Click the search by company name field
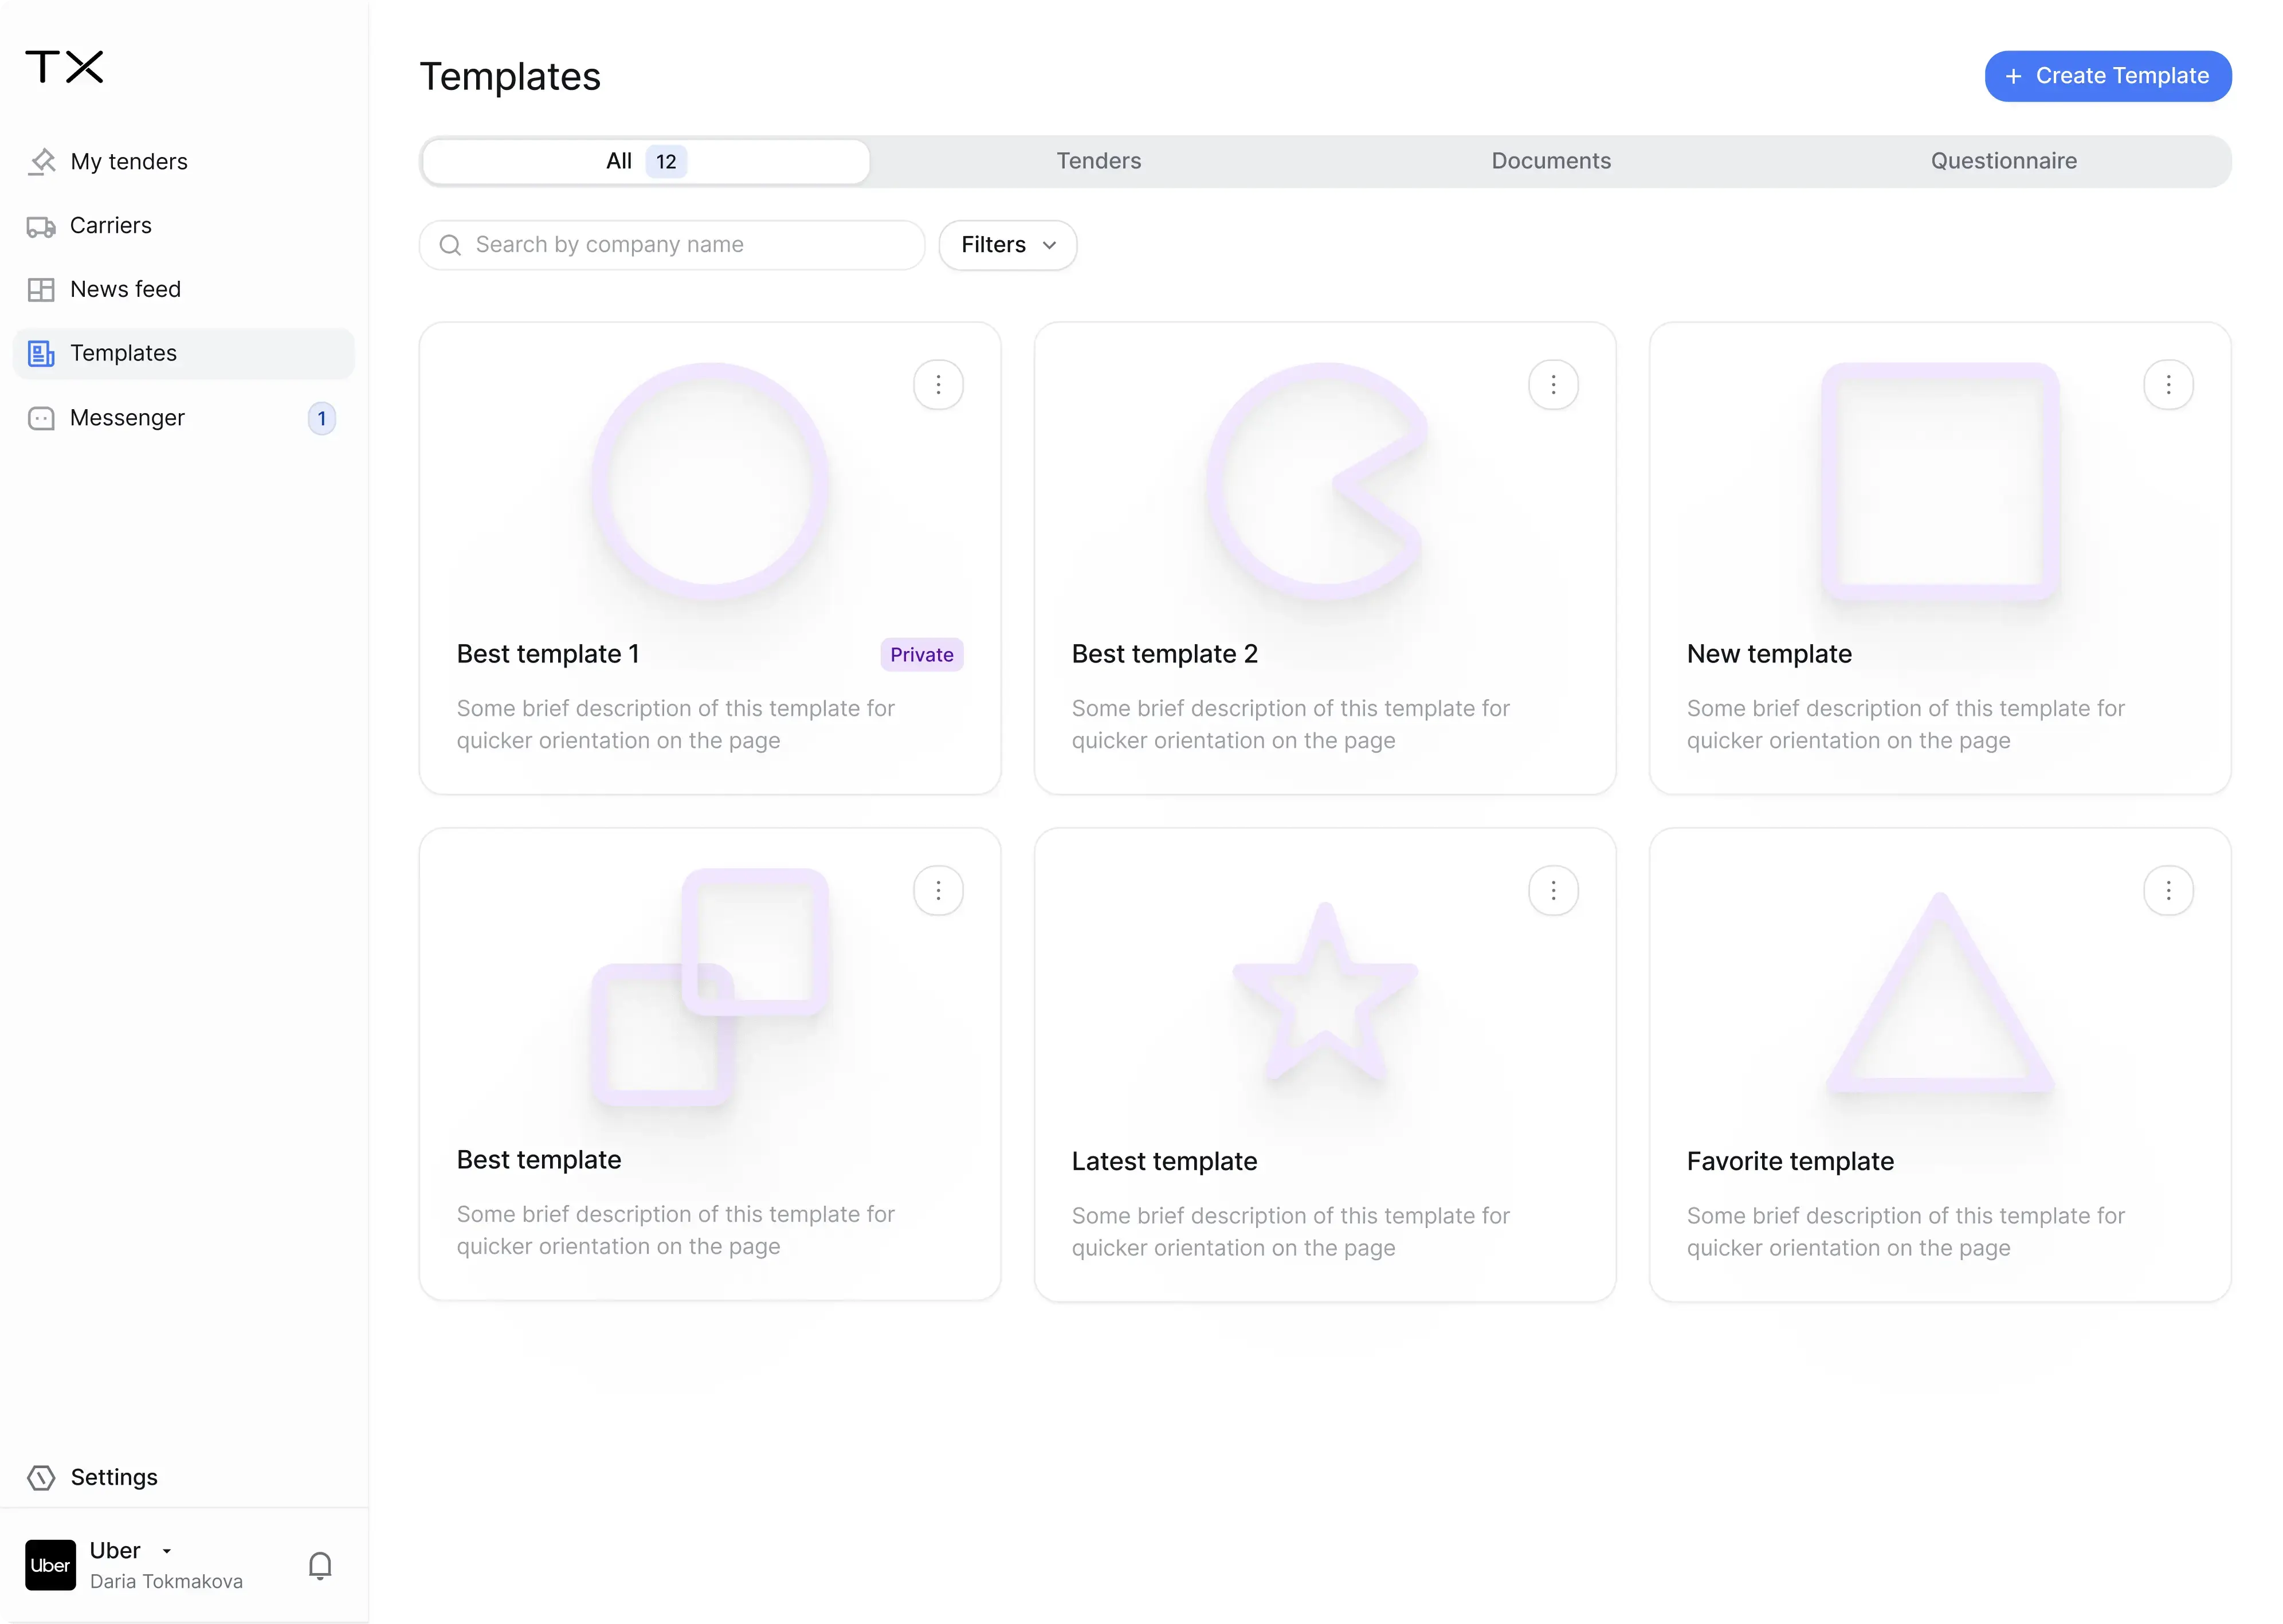 [x=670, y=245]
